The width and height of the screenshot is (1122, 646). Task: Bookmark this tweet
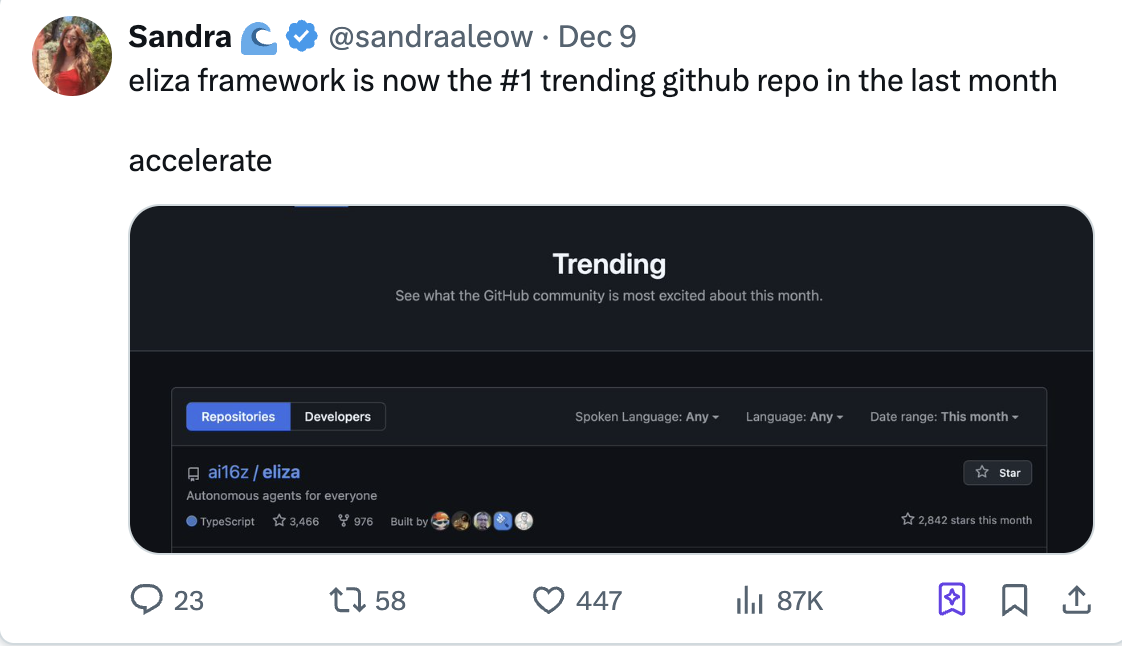click(1015, 600)
